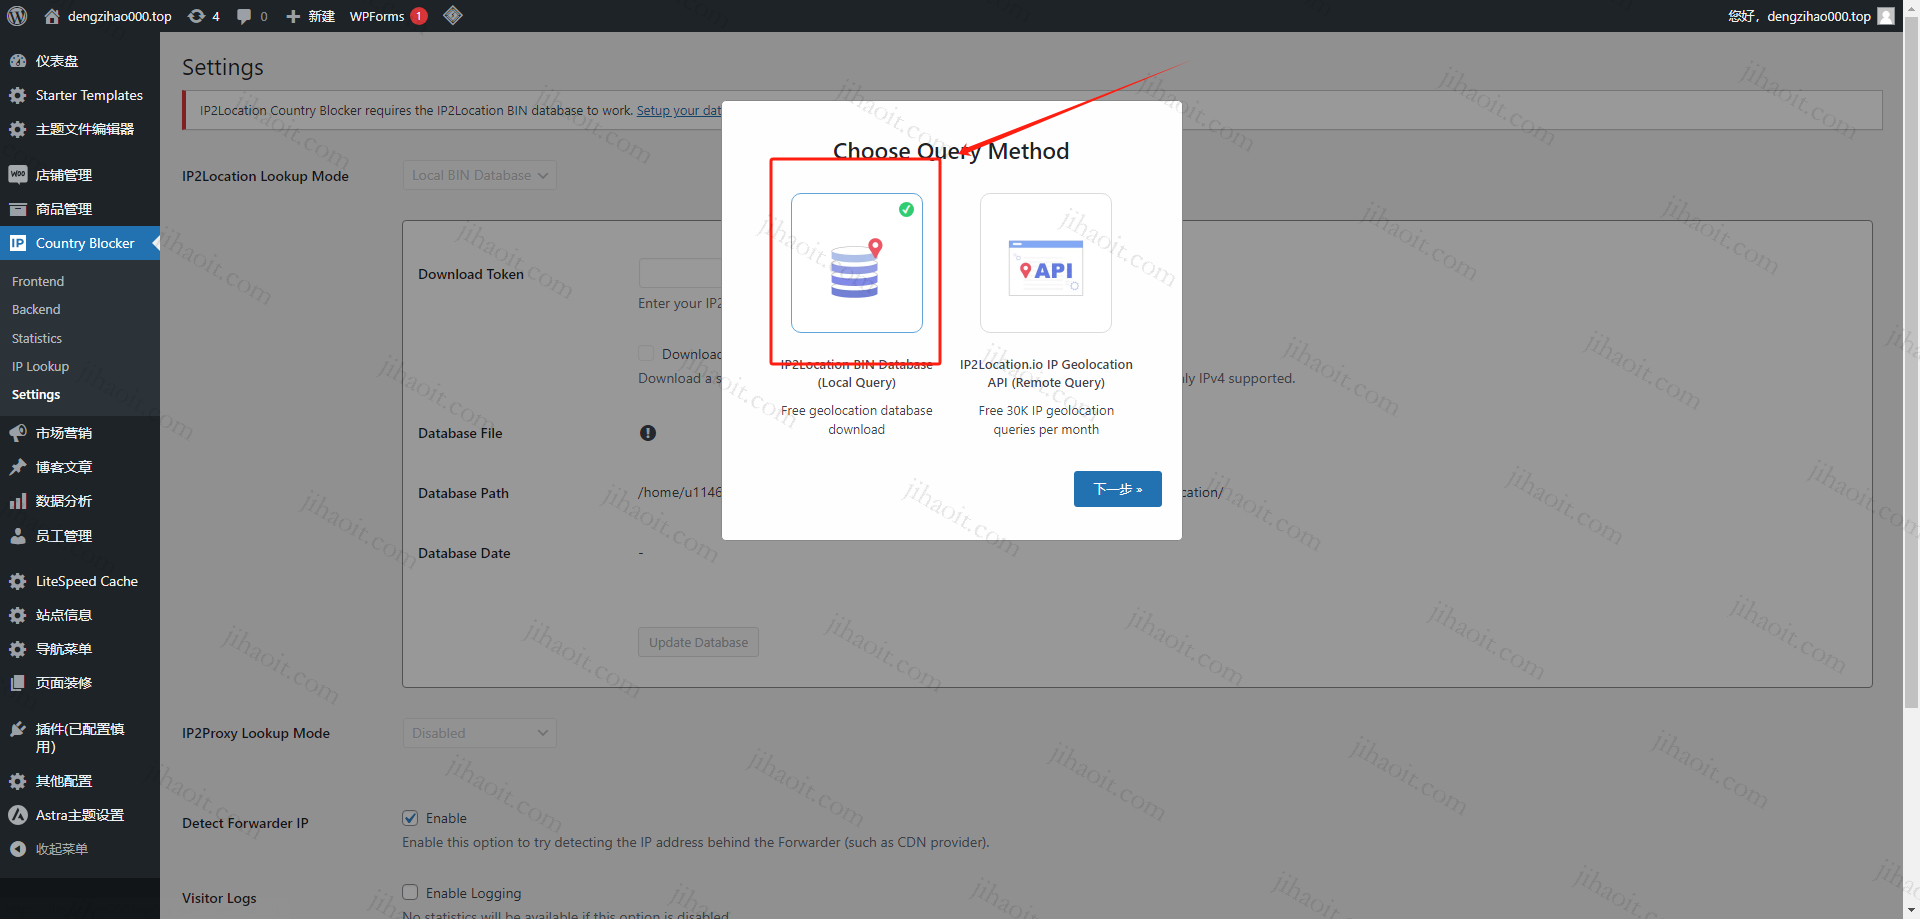This screenshot has width=1920, height=919.
Task: Click the user avatar at top right
Action: pos(1886,16)
